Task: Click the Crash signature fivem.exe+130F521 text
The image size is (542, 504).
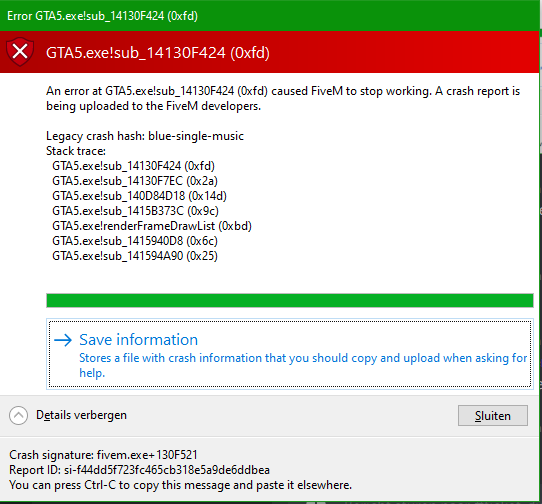Action: (x=103, y=455)
